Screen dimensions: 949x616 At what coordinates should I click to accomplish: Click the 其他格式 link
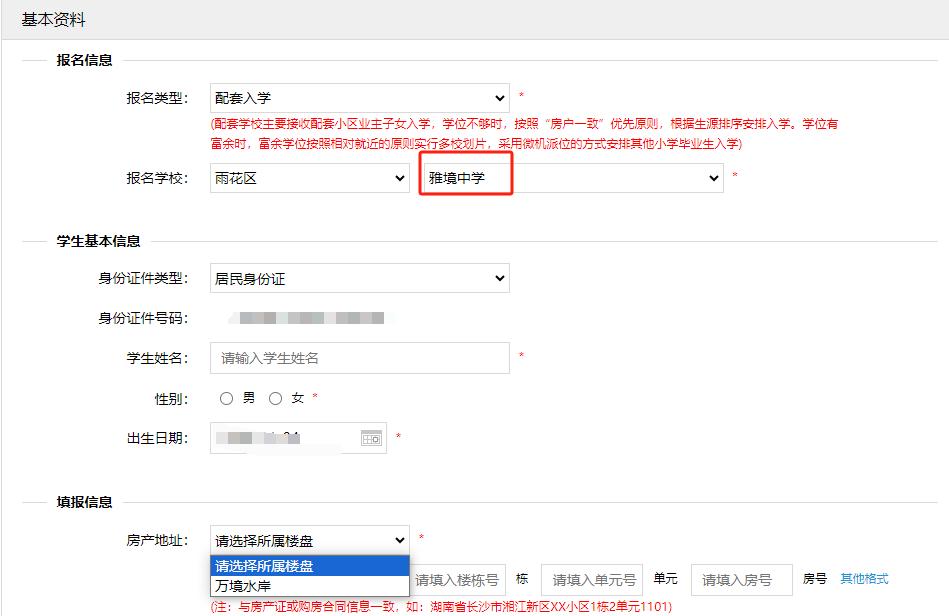864,579
